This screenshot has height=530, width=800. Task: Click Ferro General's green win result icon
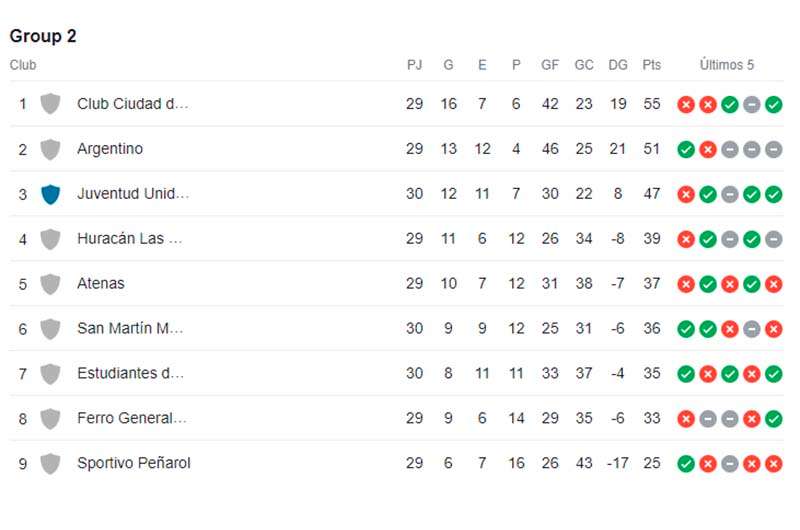[x=773, y=419]
